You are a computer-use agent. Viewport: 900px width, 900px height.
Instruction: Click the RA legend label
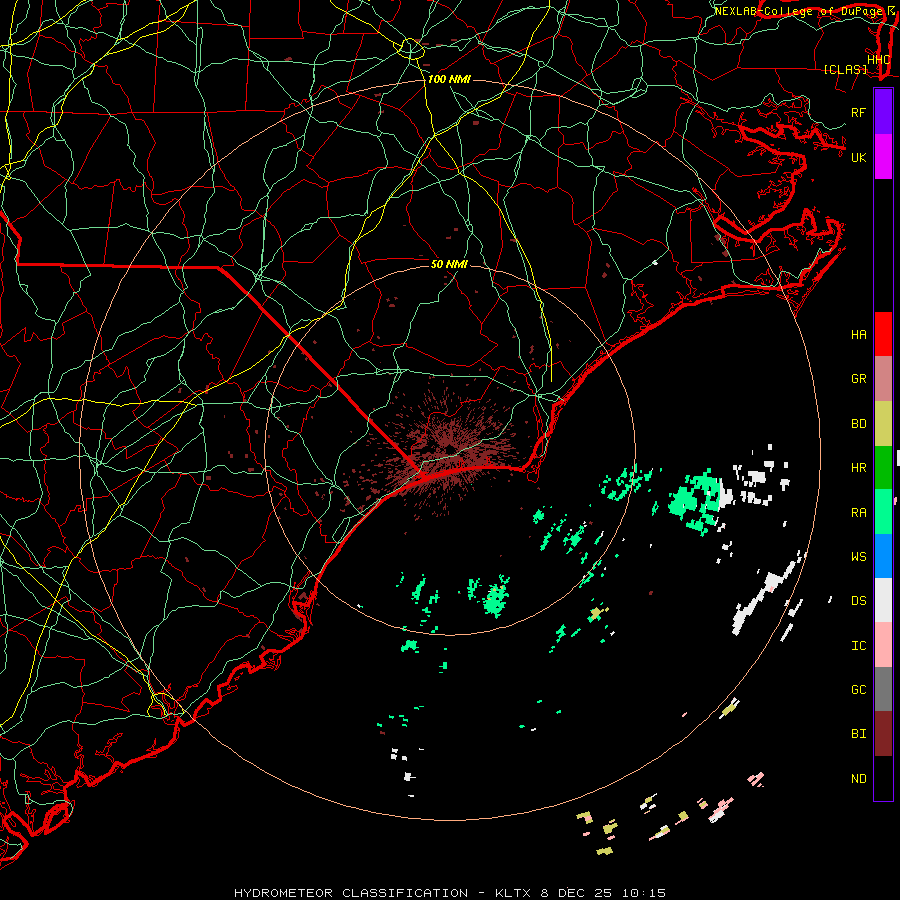(859, 513)
